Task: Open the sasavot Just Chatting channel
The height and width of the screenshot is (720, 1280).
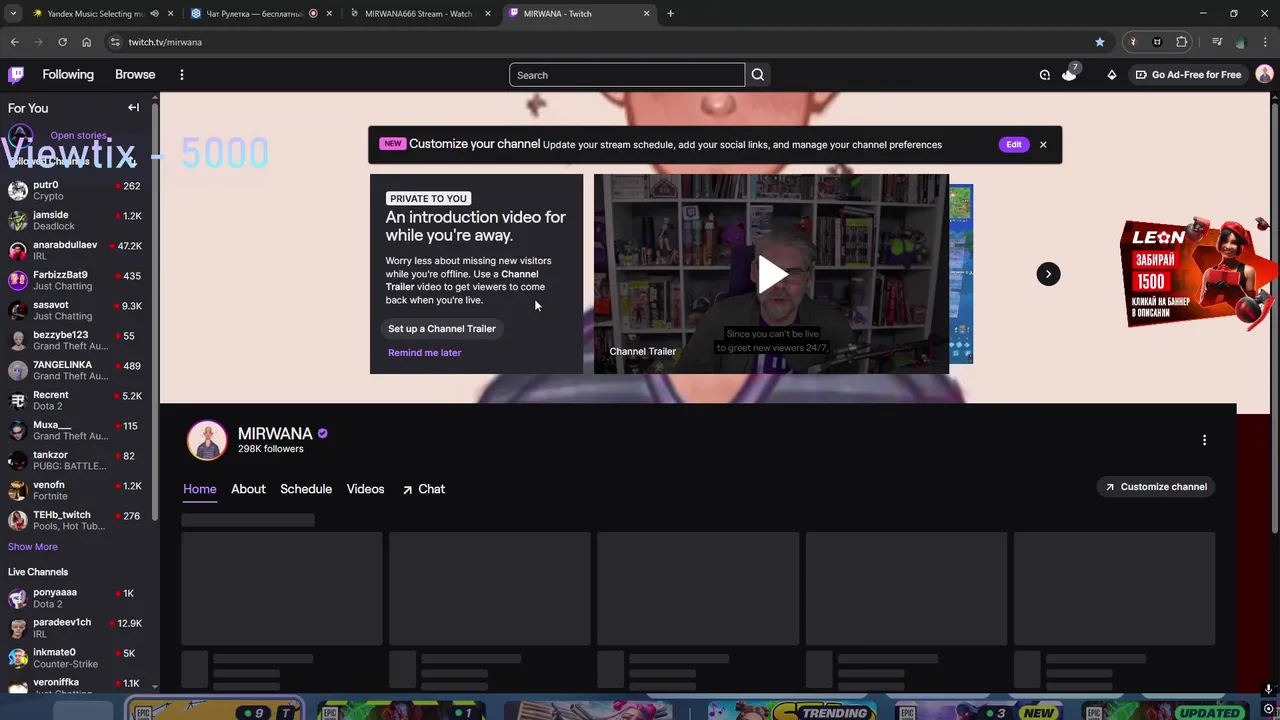Action: tap(75, 310)
